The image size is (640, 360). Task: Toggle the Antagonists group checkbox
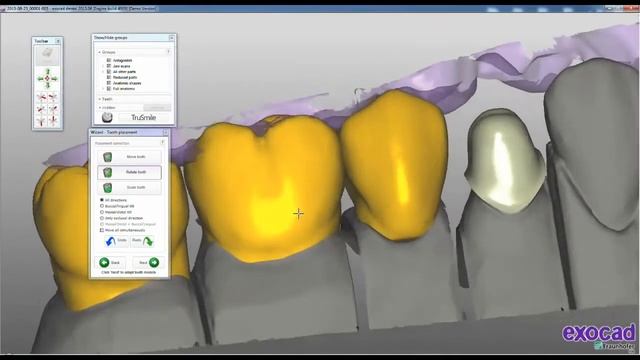click(x=109, y=60)
